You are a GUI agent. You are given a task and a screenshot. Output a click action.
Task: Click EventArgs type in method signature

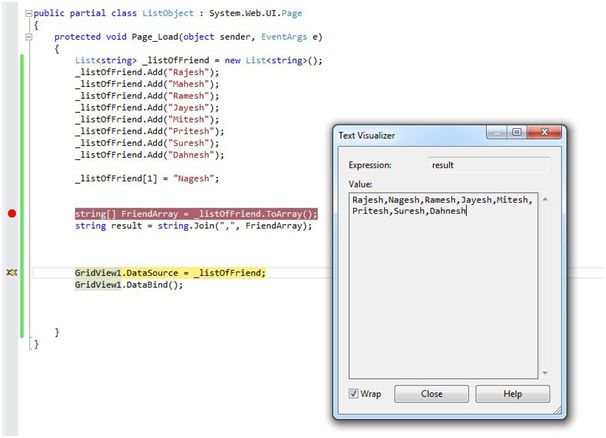(284, 37)
